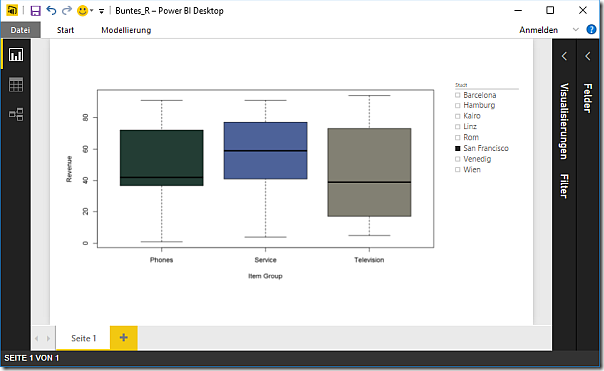Open the quick access toolbar customize arrow

click(x=101, y=11)
